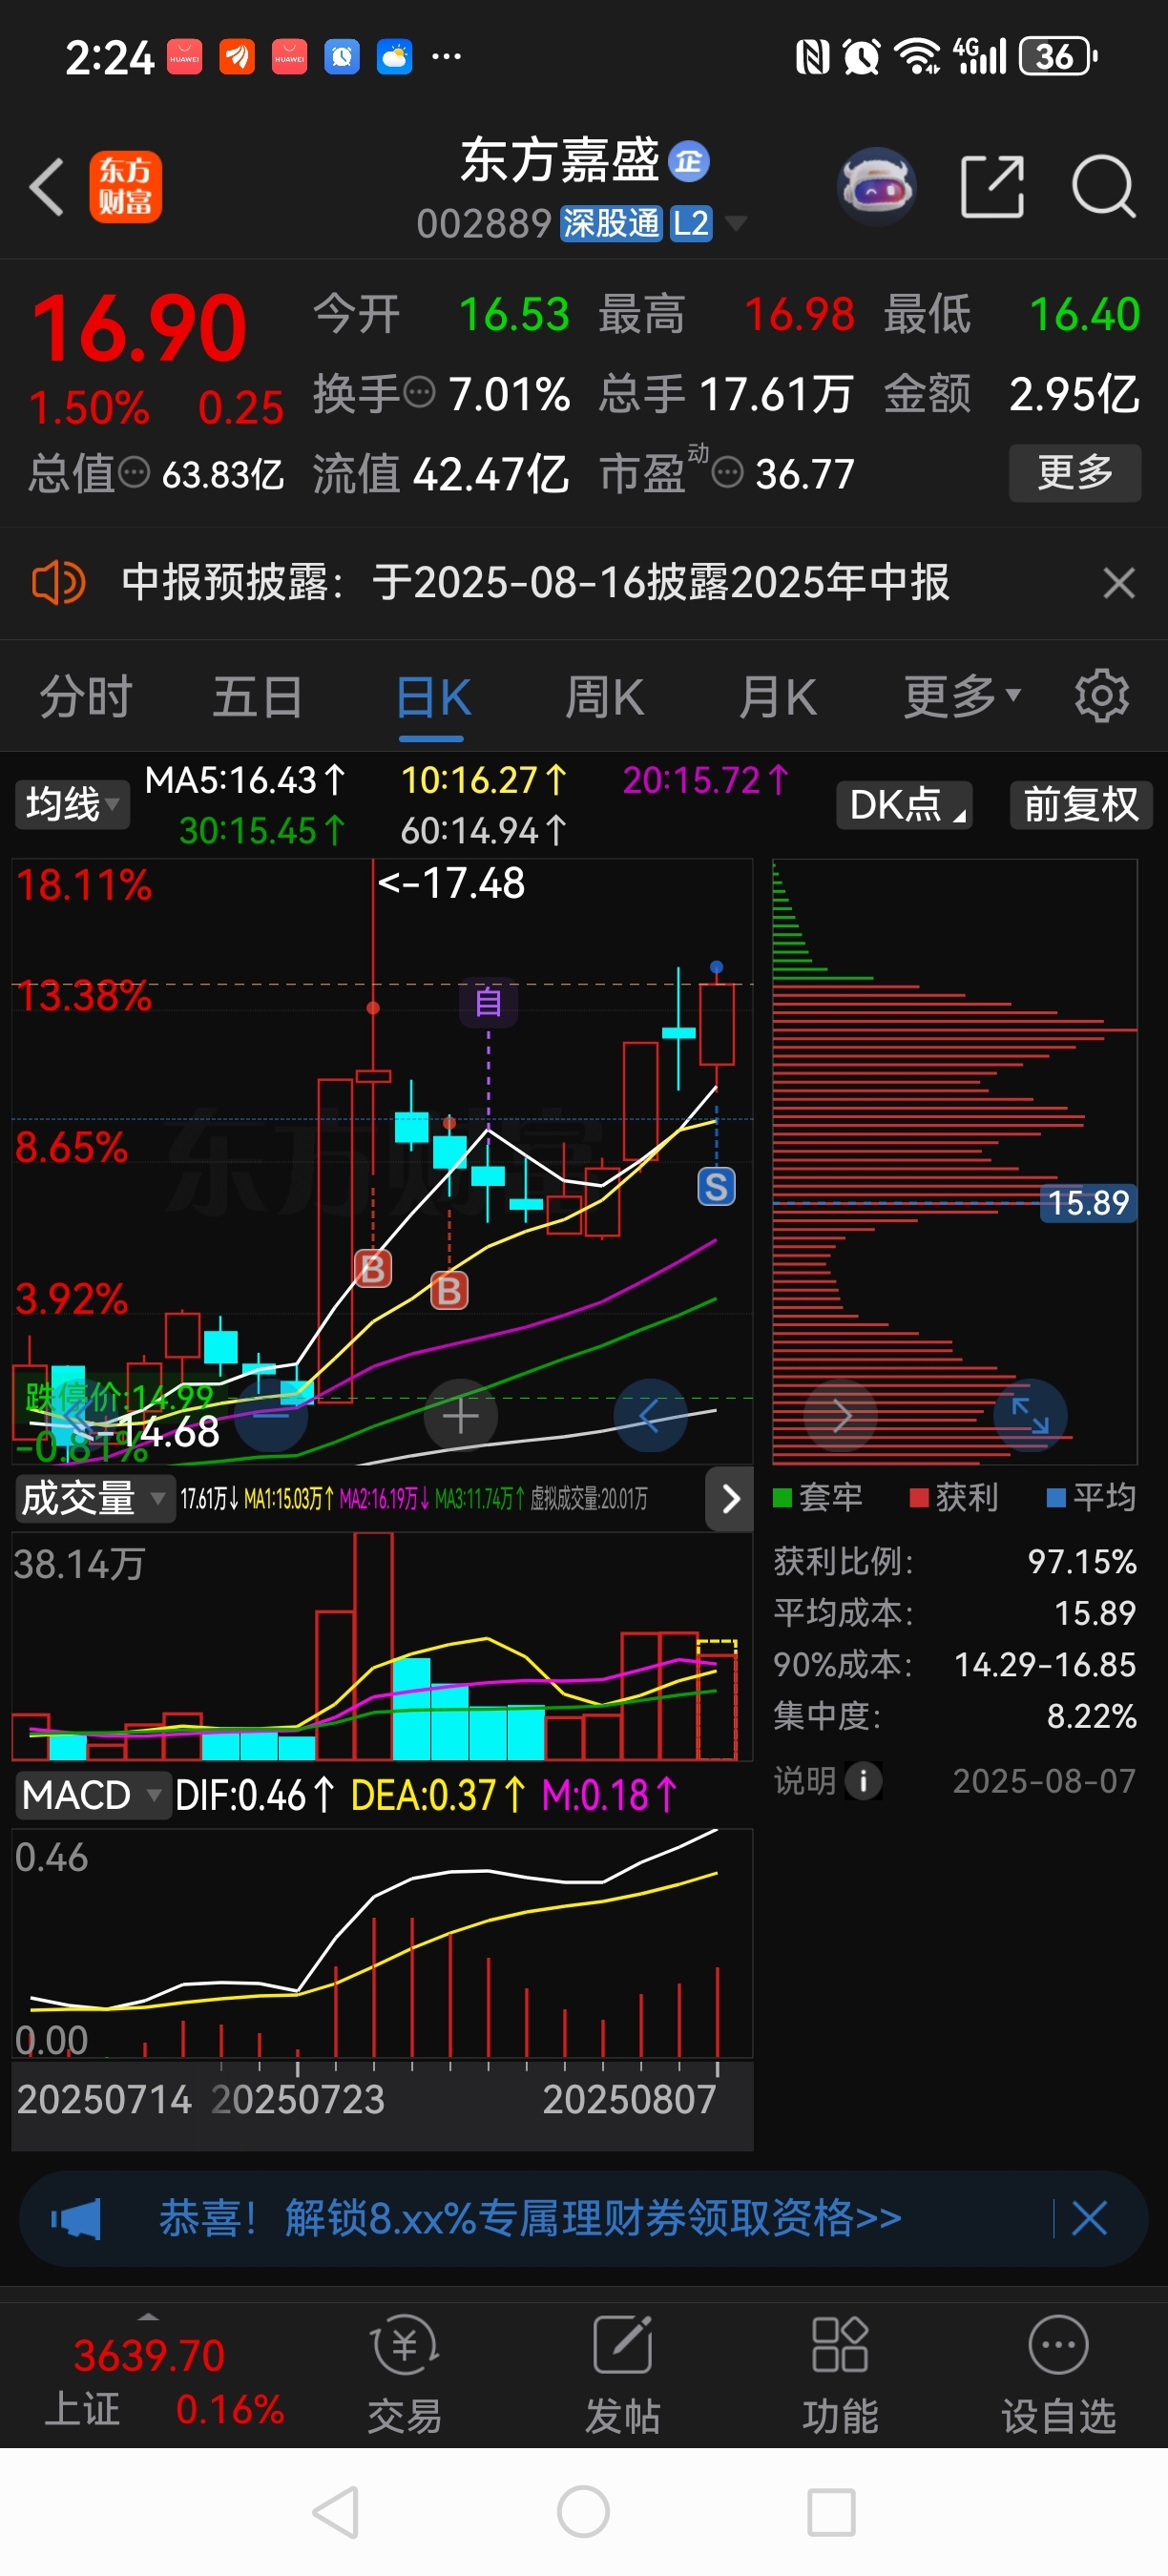Open the 均线 indicator dropdown

coord(72,804)
